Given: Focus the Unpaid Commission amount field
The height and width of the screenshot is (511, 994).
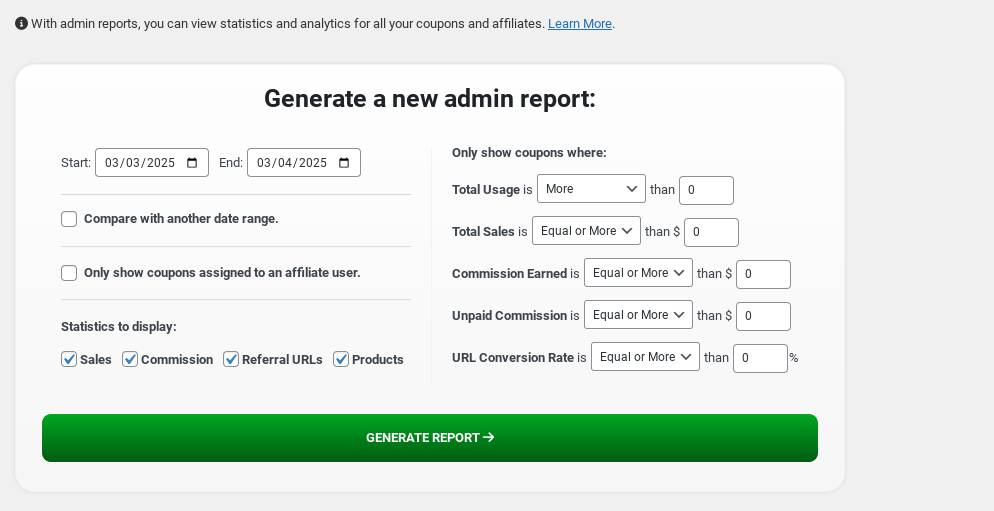Looking at the screenshot, I should 763,316.
